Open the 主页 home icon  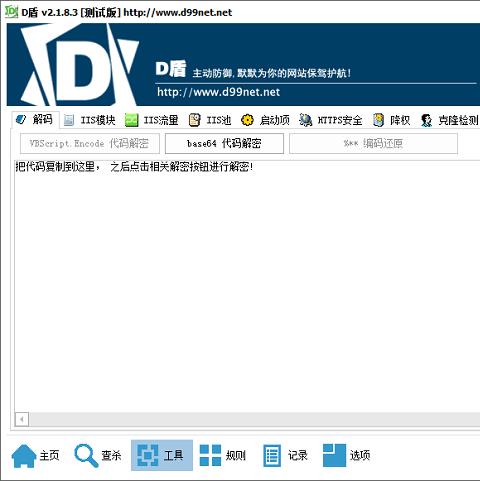coord(24,455)
